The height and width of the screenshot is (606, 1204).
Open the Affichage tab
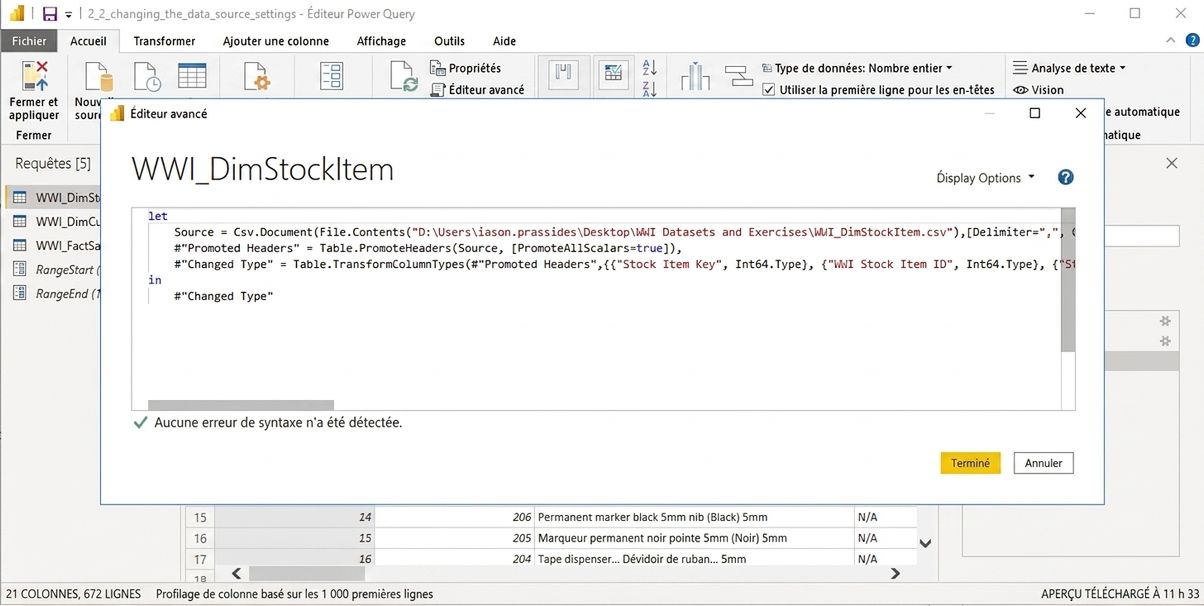click(381, 41)
